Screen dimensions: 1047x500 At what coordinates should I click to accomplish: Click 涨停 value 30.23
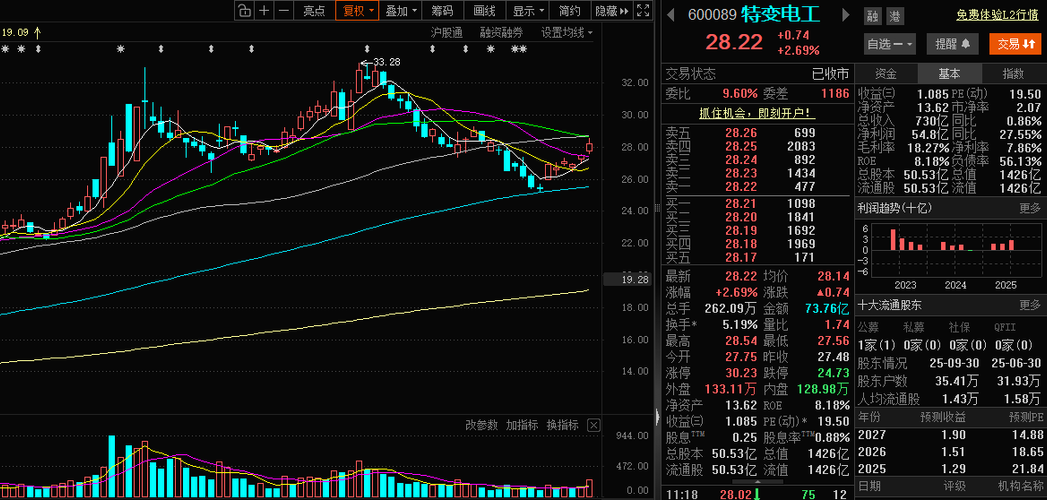click(x=741, y=372)
